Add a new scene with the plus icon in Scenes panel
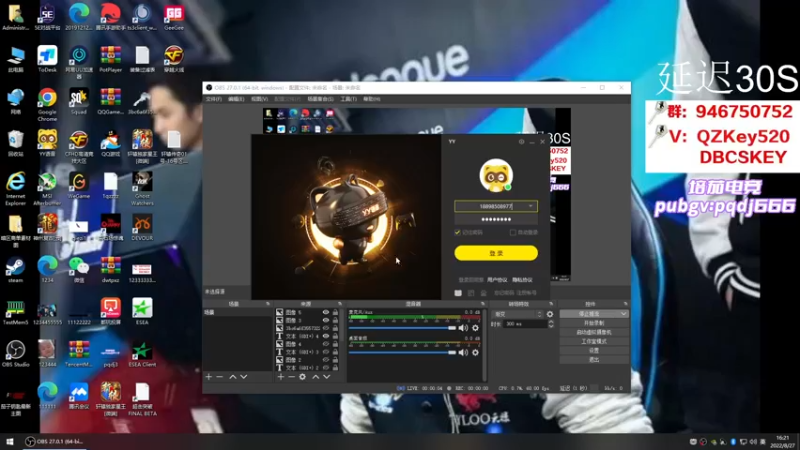Image resolution: width=800 pixels, height=450 pixels. click(x=209, y=377)
